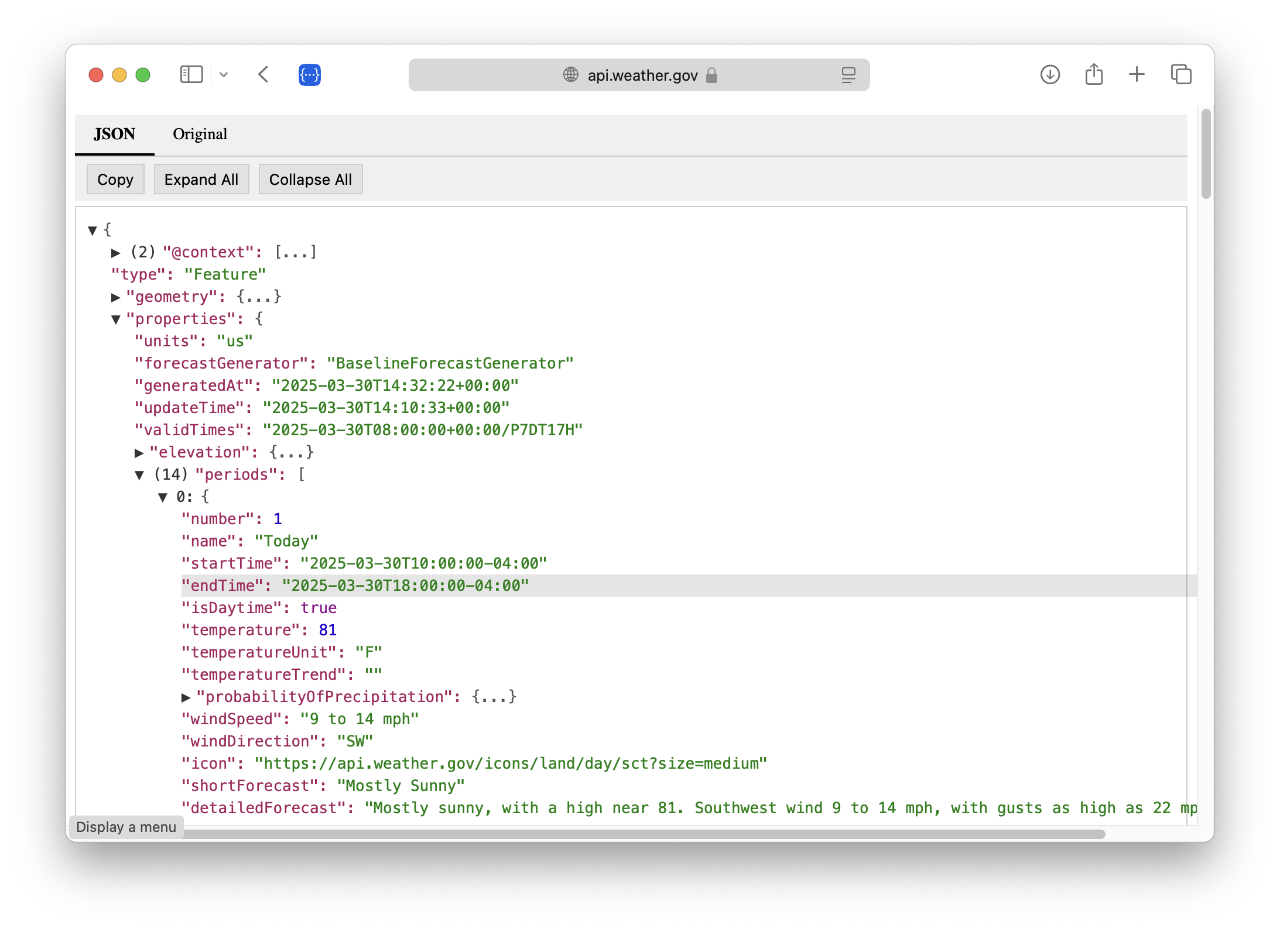
Task: Click the temperatureUnit "F" row
Action: 282,652
